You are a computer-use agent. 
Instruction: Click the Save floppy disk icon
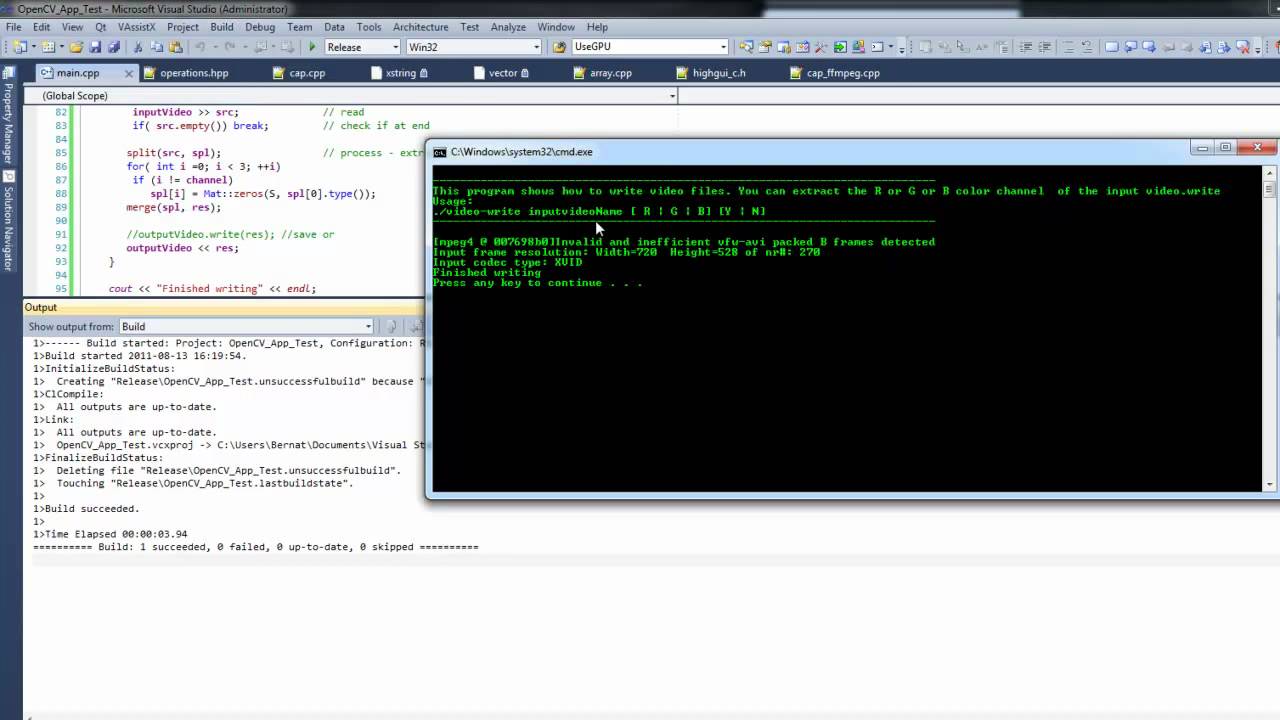click(95, 47)
